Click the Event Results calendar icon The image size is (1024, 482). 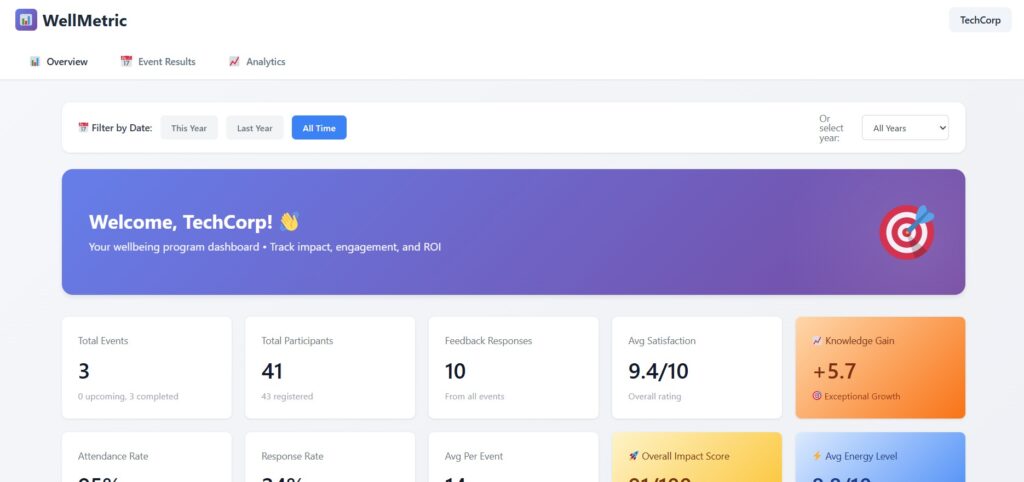coord(126,62)
